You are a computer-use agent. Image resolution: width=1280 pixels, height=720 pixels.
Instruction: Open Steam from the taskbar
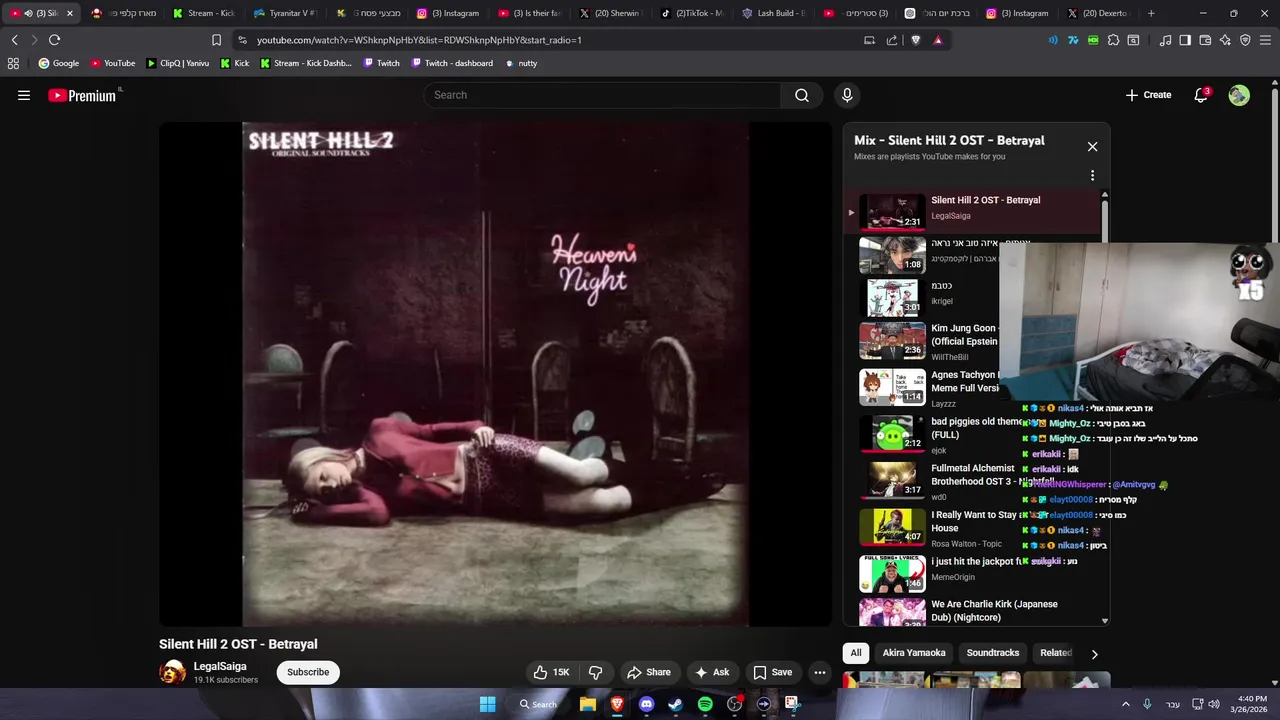pyautogui.click(x=676, y=704)
